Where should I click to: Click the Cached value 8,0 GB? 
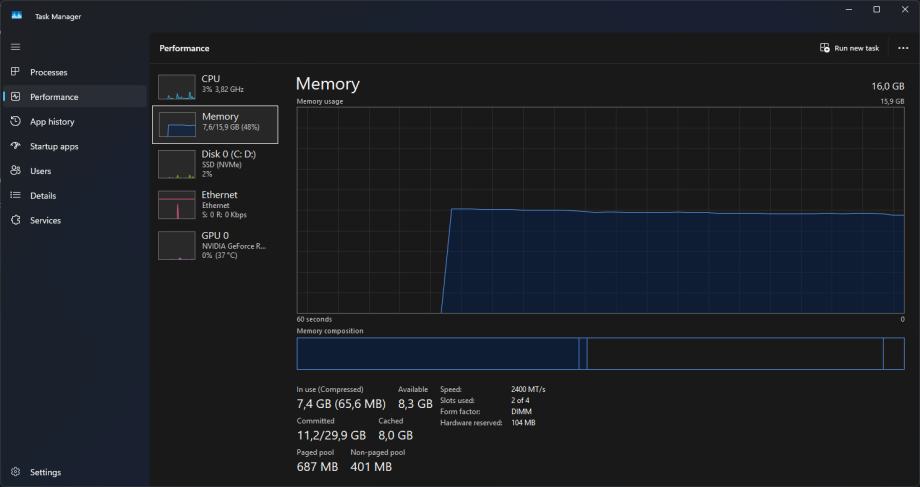click(x=395, y=435)
